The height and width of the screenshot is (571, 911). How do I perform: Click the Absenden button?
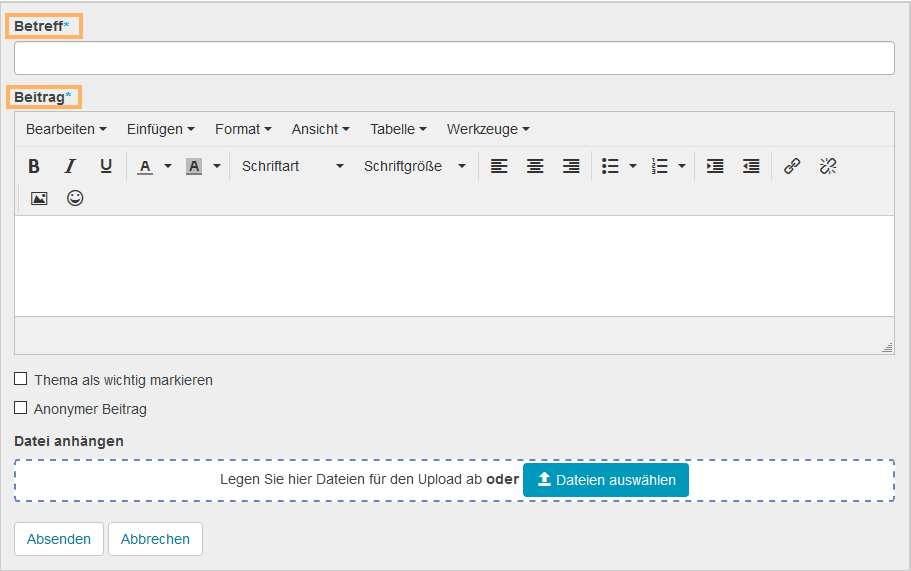(x=59, y=539)
